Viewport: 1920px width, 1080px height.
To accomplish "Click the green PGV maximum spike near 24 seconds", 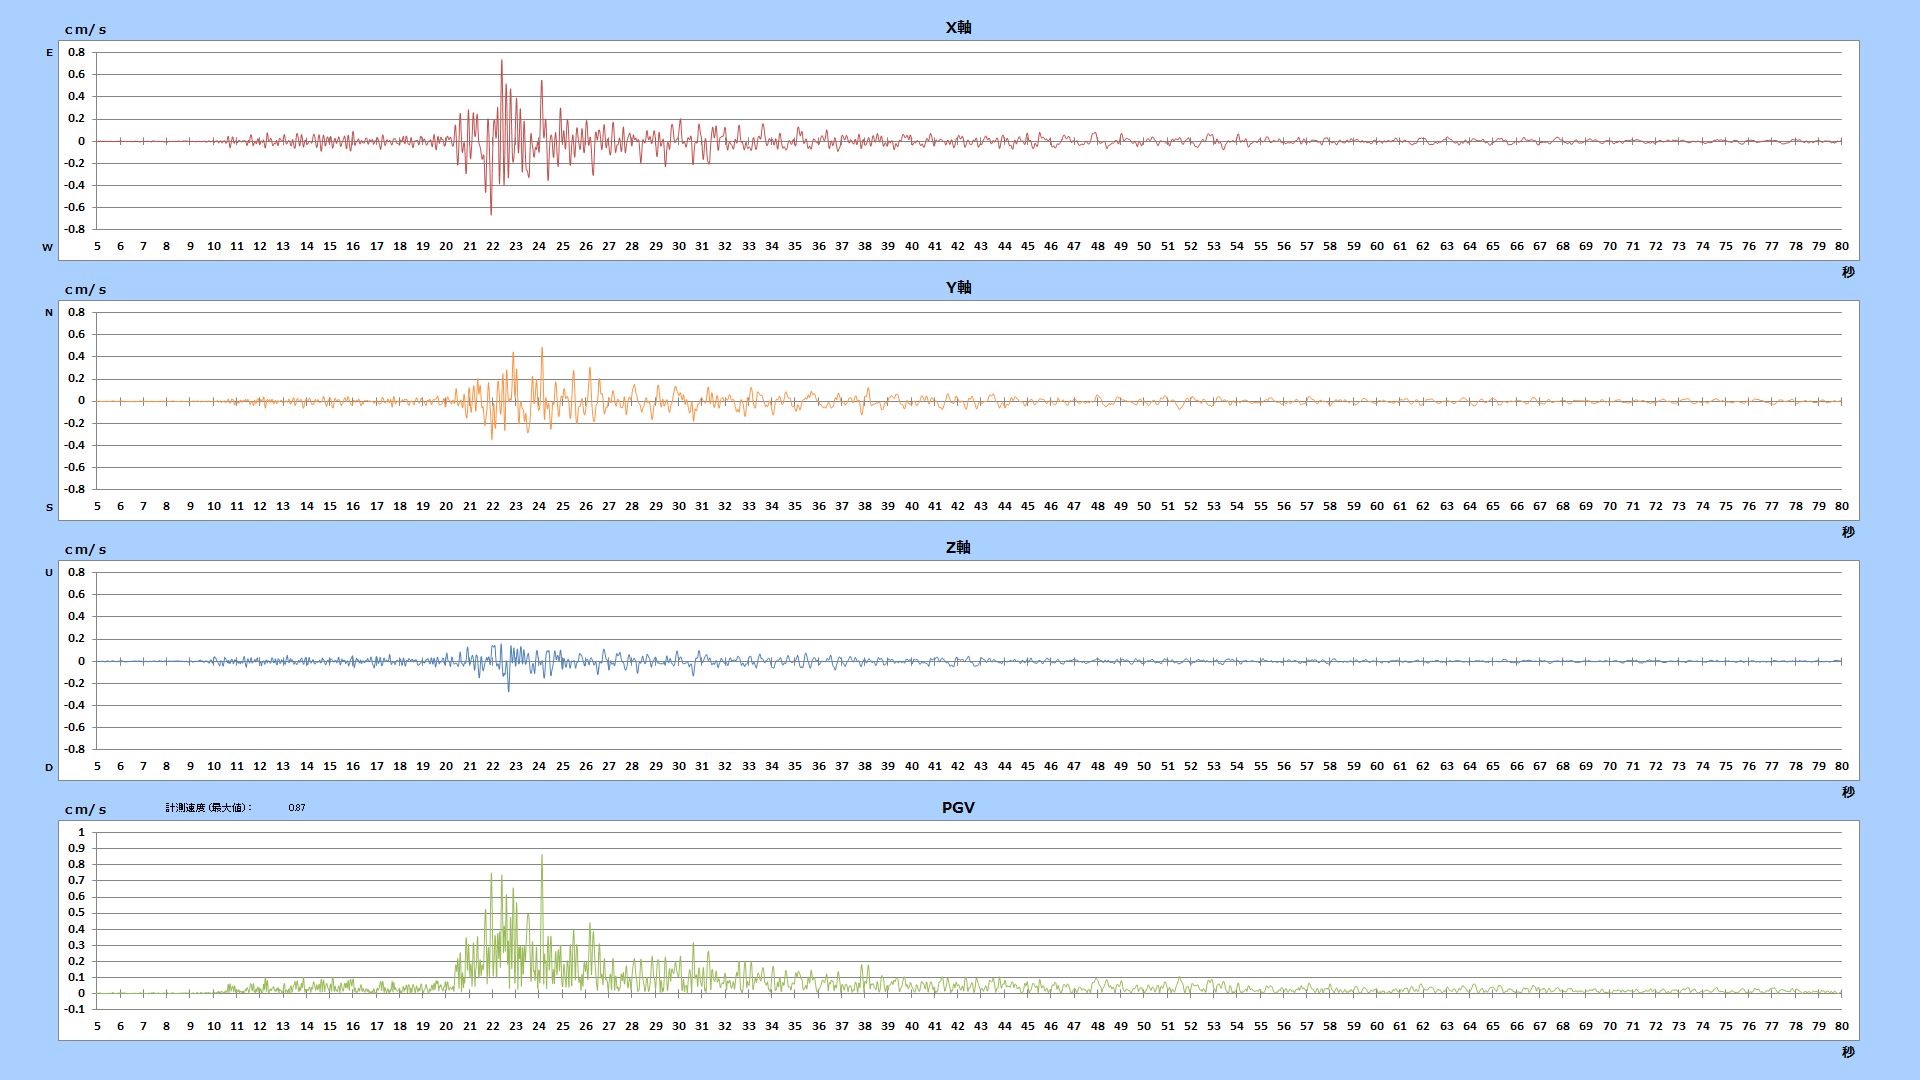I will 542,857.
